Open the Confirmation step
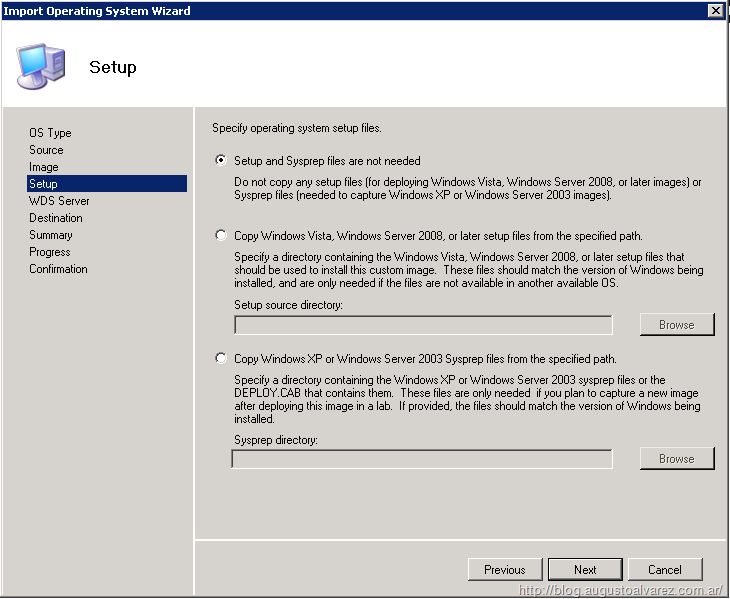Image resolution: width=730 pixels, height=599 pixels. coord(58,269)
